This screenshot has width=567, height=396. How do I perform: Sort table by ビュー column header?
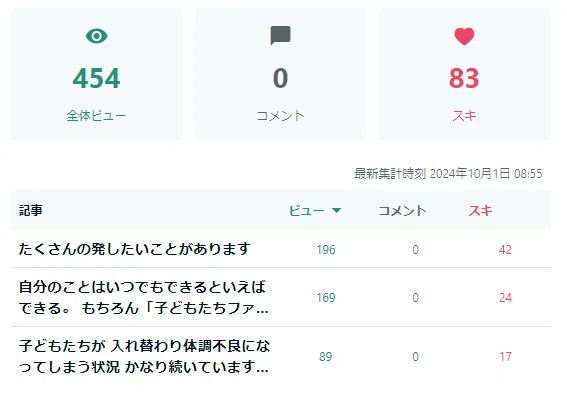pos(306,210)
